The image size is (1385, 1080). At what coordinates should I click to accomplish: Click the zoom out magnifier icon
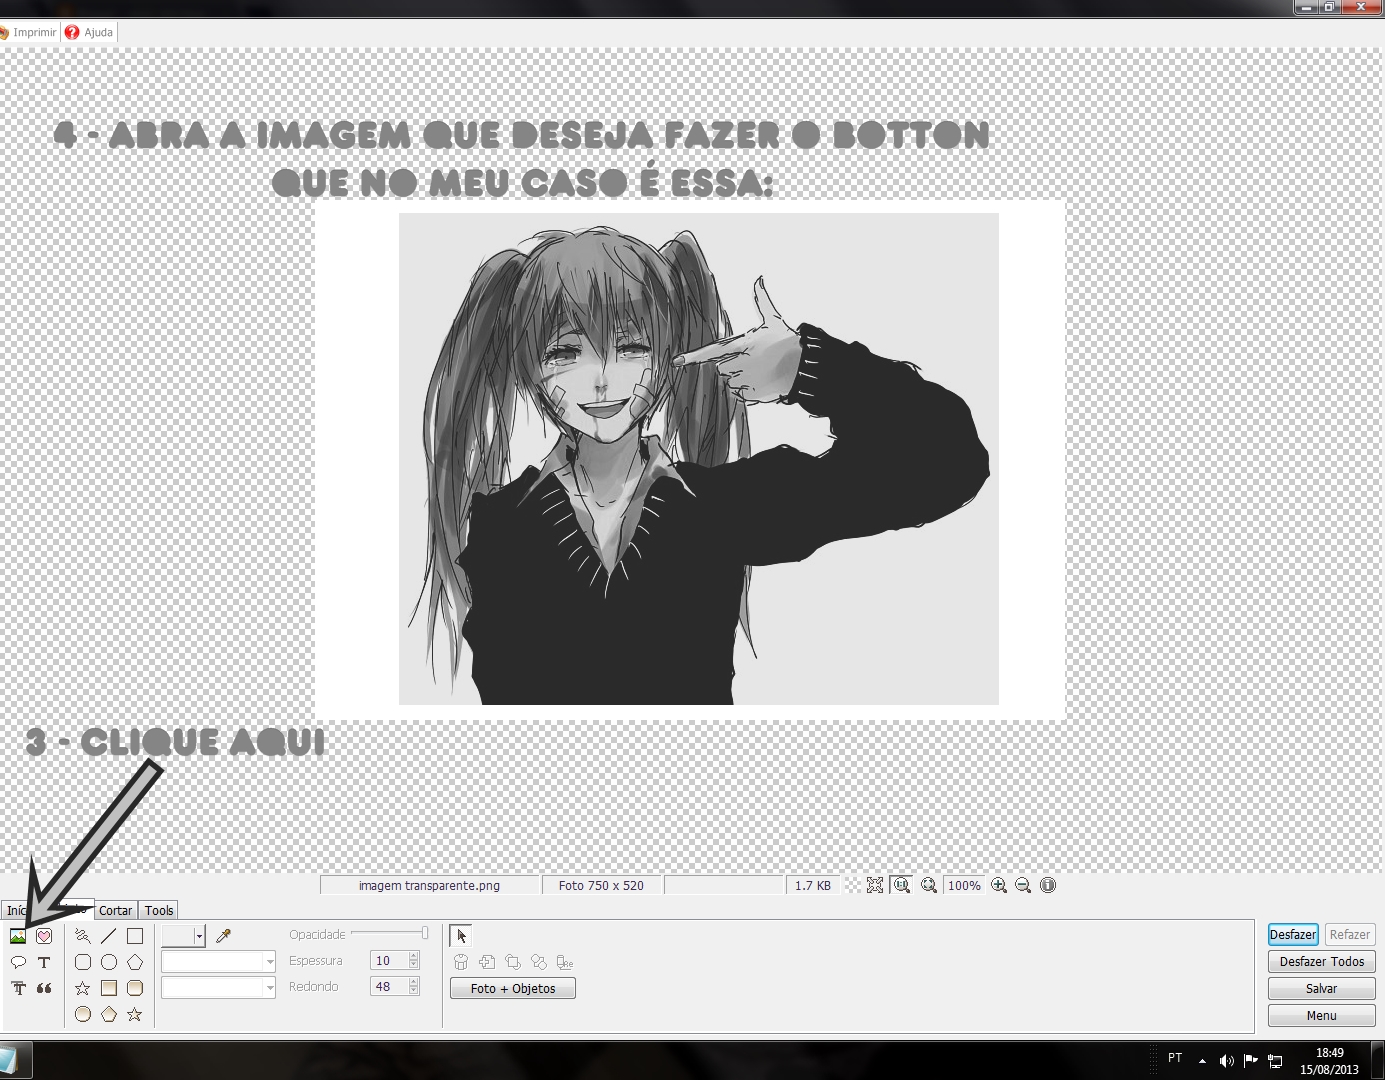coord(1023,885)
